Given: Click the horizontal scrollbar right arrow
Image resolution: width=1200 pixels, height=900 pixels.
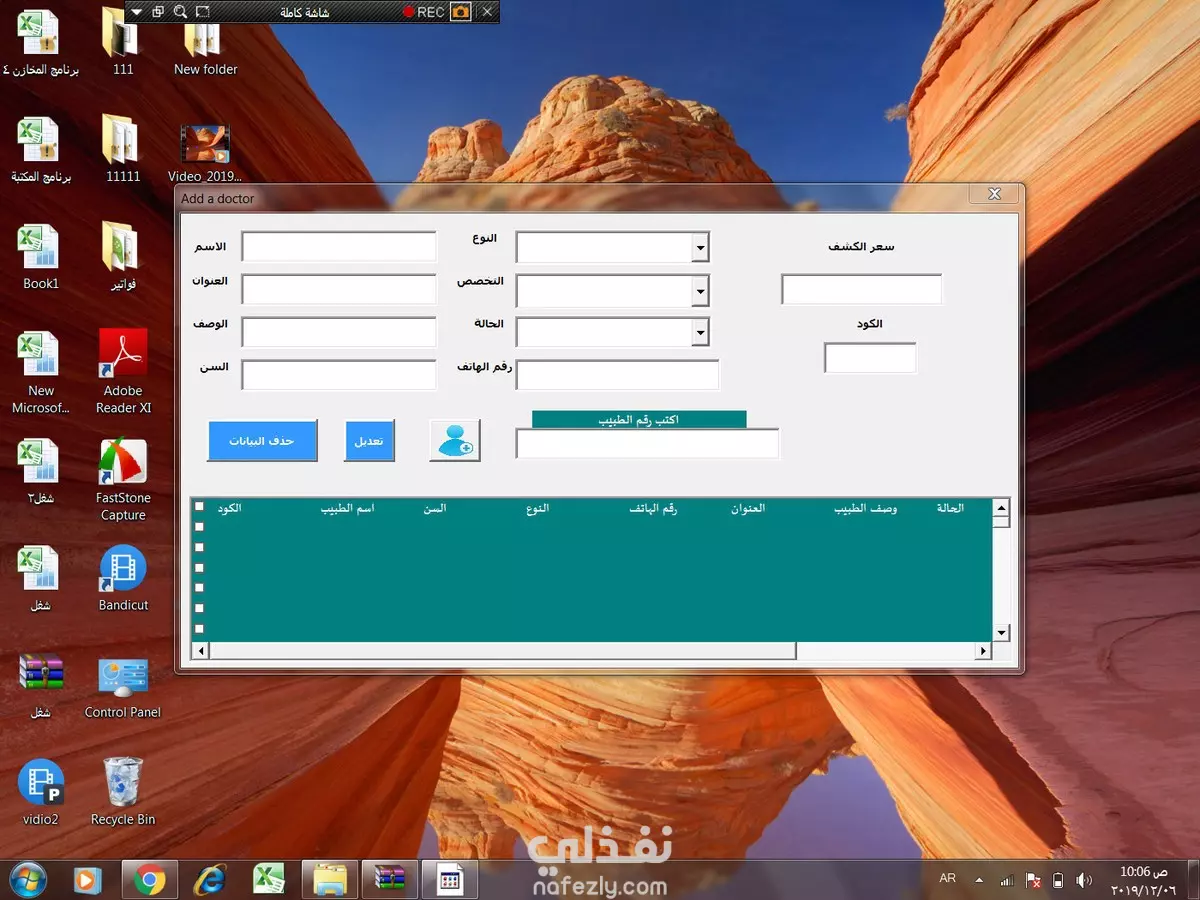Looking at the screenshot, I should (x=983, y=651).
